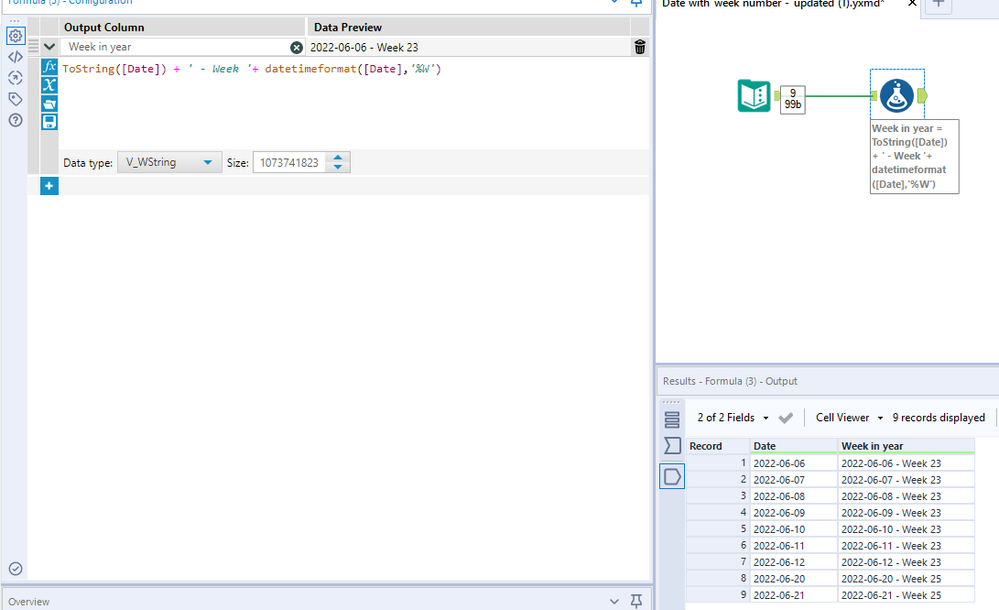Open the Configuration gear icon in the sidebar
Screen dimensions: 999x610
[x=14, y=35]
